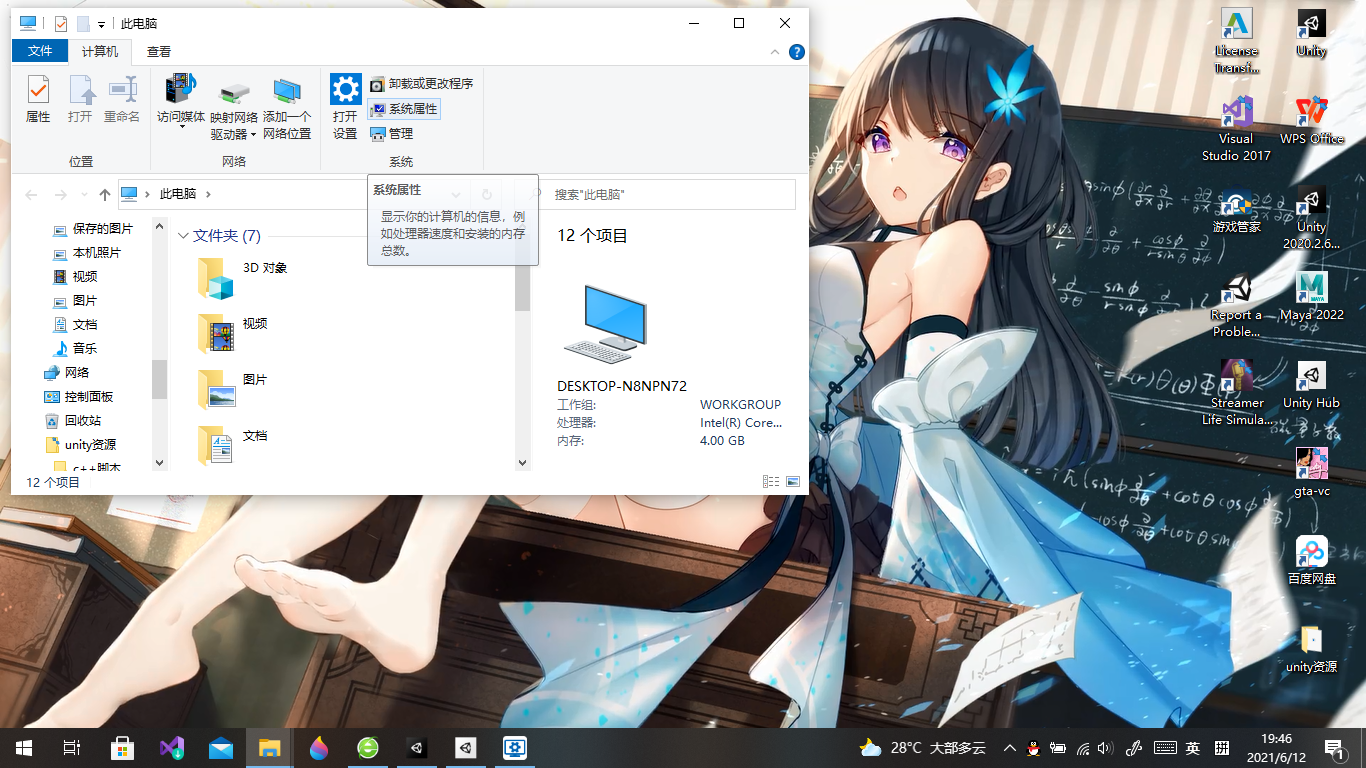Open the 访问媒体 dropdown
The image size is (1366, 768).
coord(181,127)
